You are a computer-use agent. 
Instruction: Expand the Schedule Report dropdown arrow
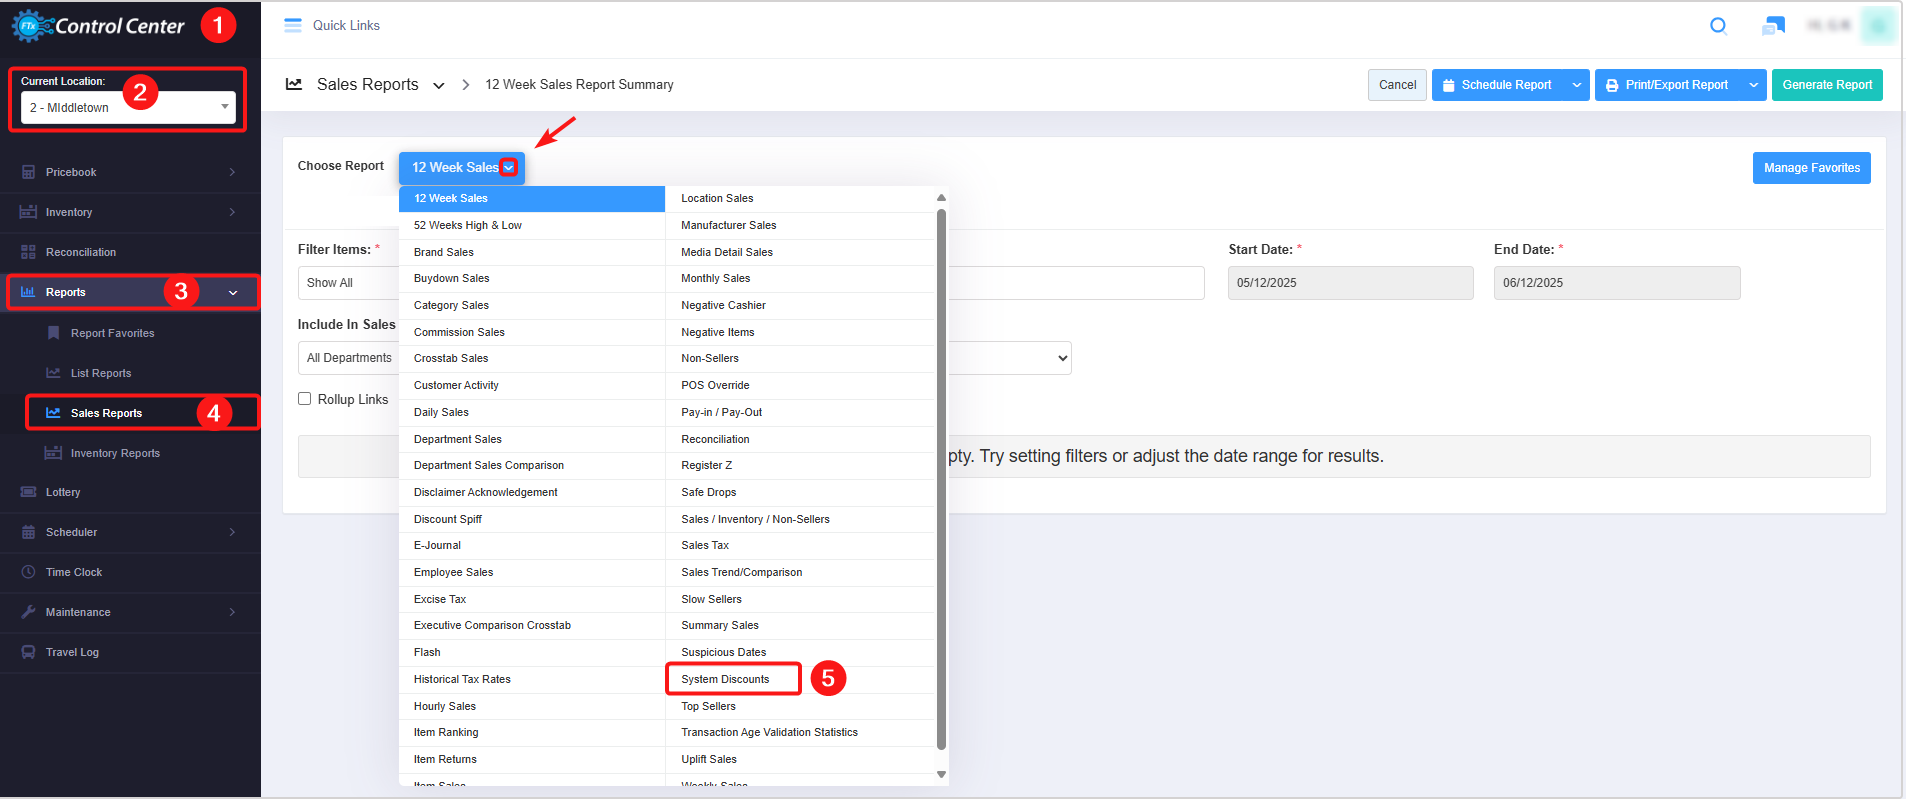click(1577, 85)
